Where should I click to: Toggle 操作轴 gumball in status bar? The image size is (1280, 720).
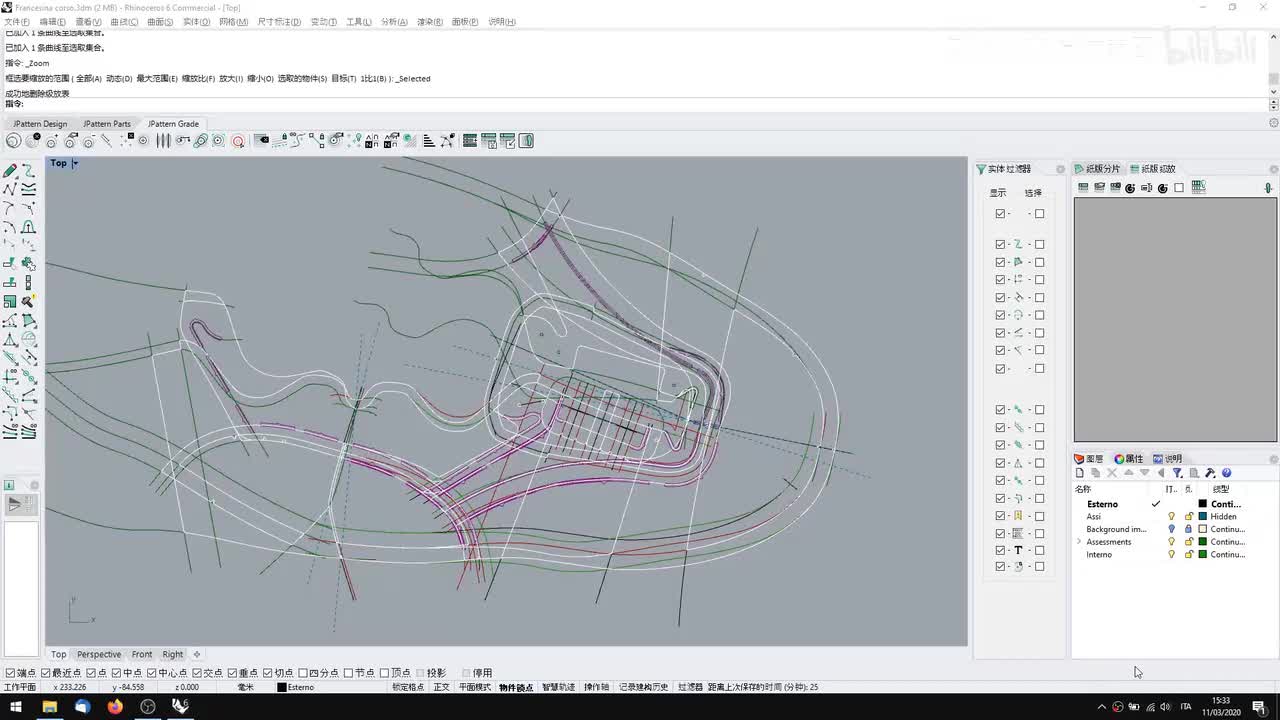point(596,687)
